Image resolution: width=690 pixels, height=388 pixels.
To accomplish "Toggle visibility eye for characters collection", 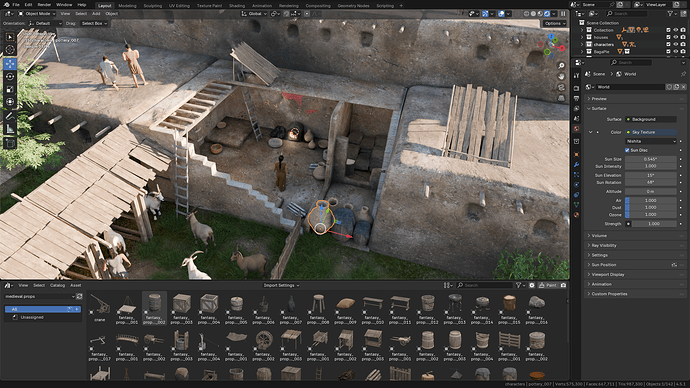I will point(675,44).
